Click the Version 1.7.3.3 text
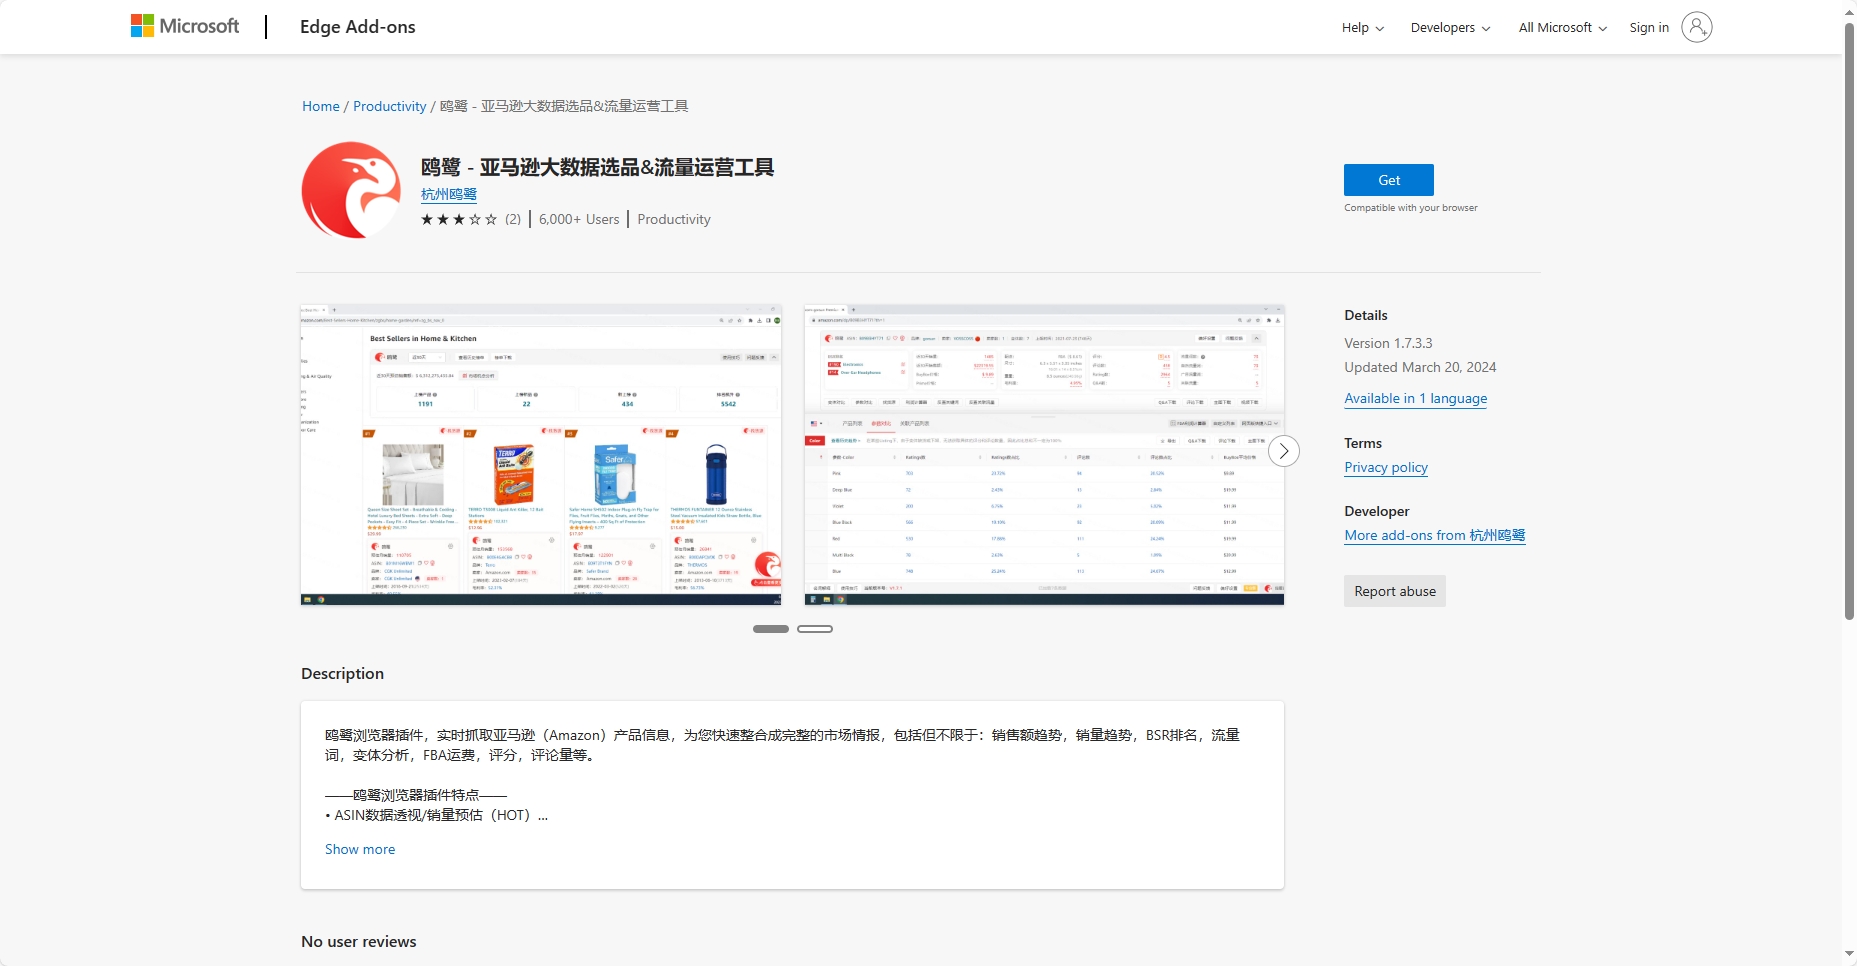The width and height of the screenshot is (1857, 966). [x=1388, y=343]
